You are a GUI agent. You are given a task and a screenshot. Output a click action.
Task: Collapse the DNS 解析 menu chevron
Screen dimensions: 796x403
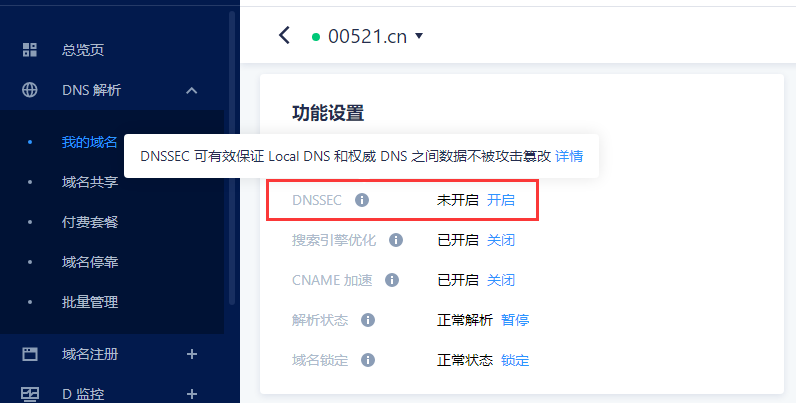pyautogui.click(x=191, y=91)
